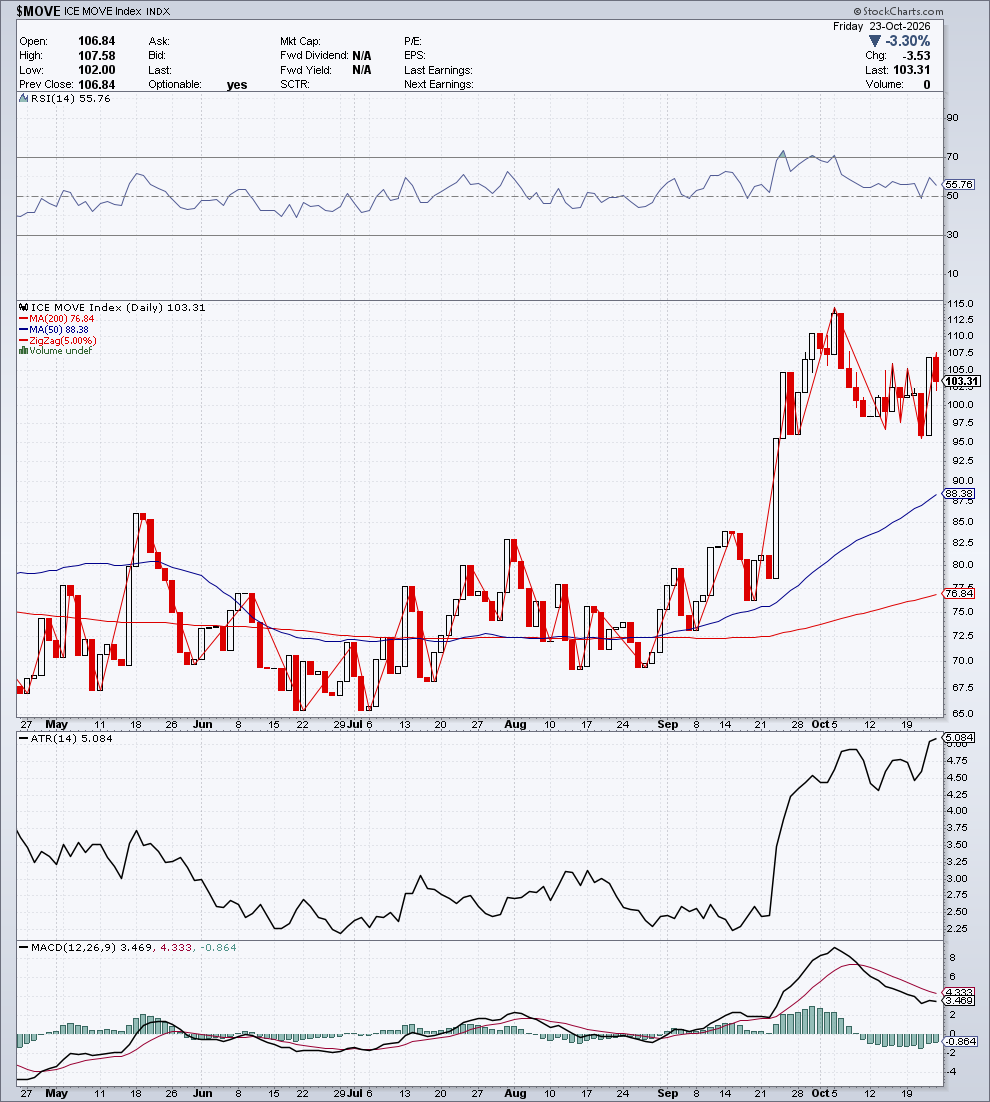Click the MACD histogram tag -0.864

[960, 1041]
